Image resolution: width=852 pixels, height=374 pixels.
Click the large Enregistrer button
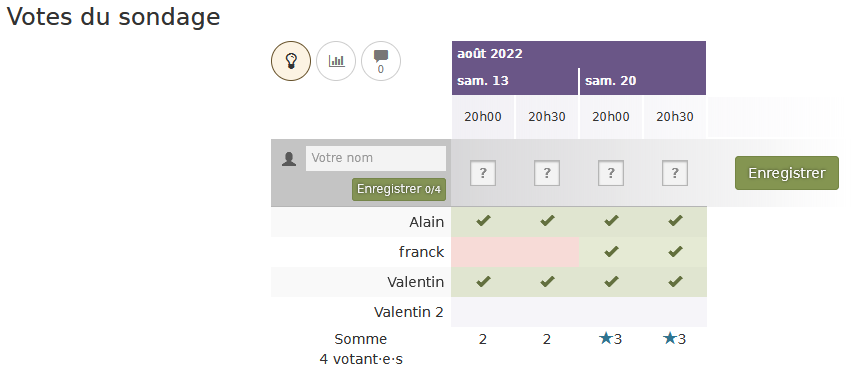coord(787,173)
